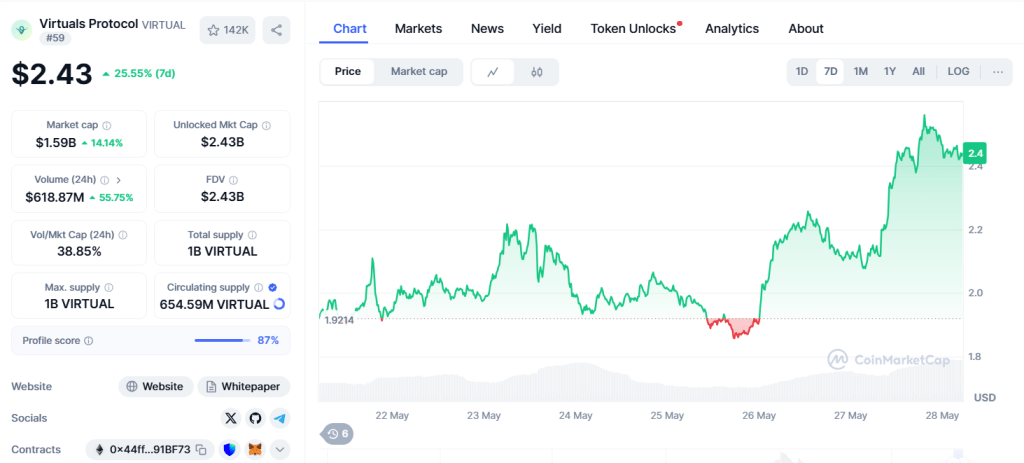
Task: Open the Telegram social icon
Action: (x=279, y=418)
